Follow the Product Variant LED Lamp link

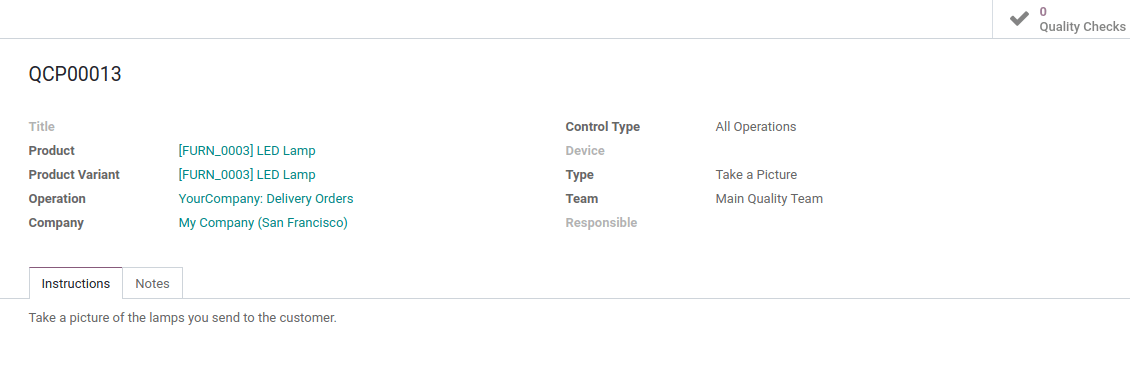click(x=247, y=174)
